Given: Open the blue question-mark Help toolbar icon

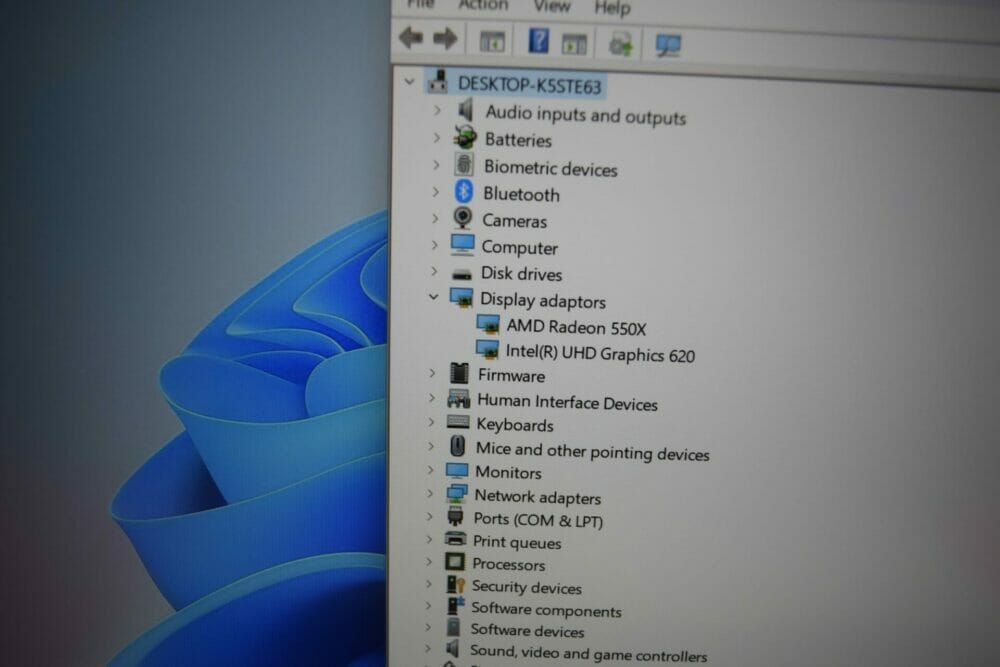Looking at the screenshot, I should pyautogui.click(x=538, y=41).
